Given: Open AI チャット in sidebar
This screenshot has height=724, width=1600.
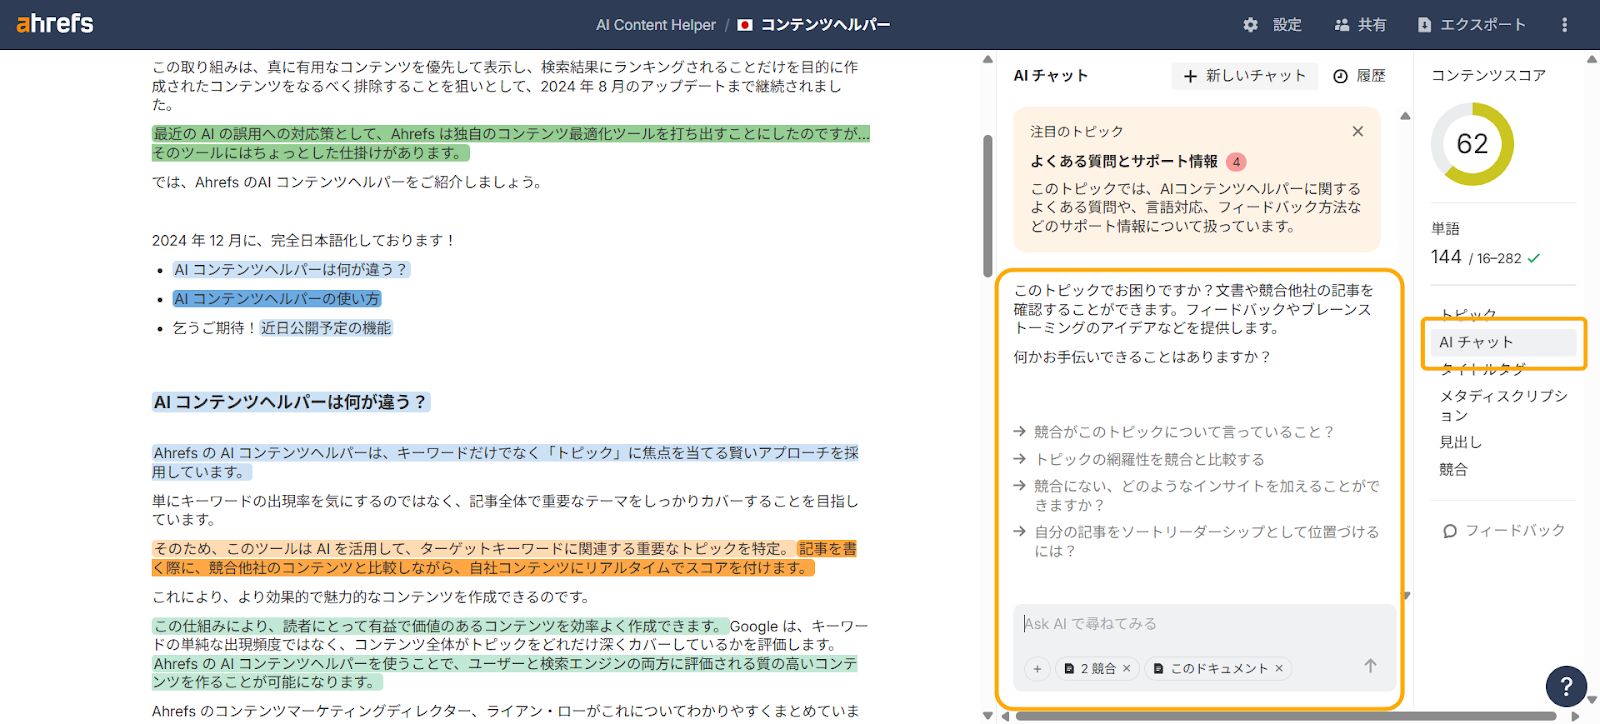Looking at the screenshot, I should click(1503, 342).
